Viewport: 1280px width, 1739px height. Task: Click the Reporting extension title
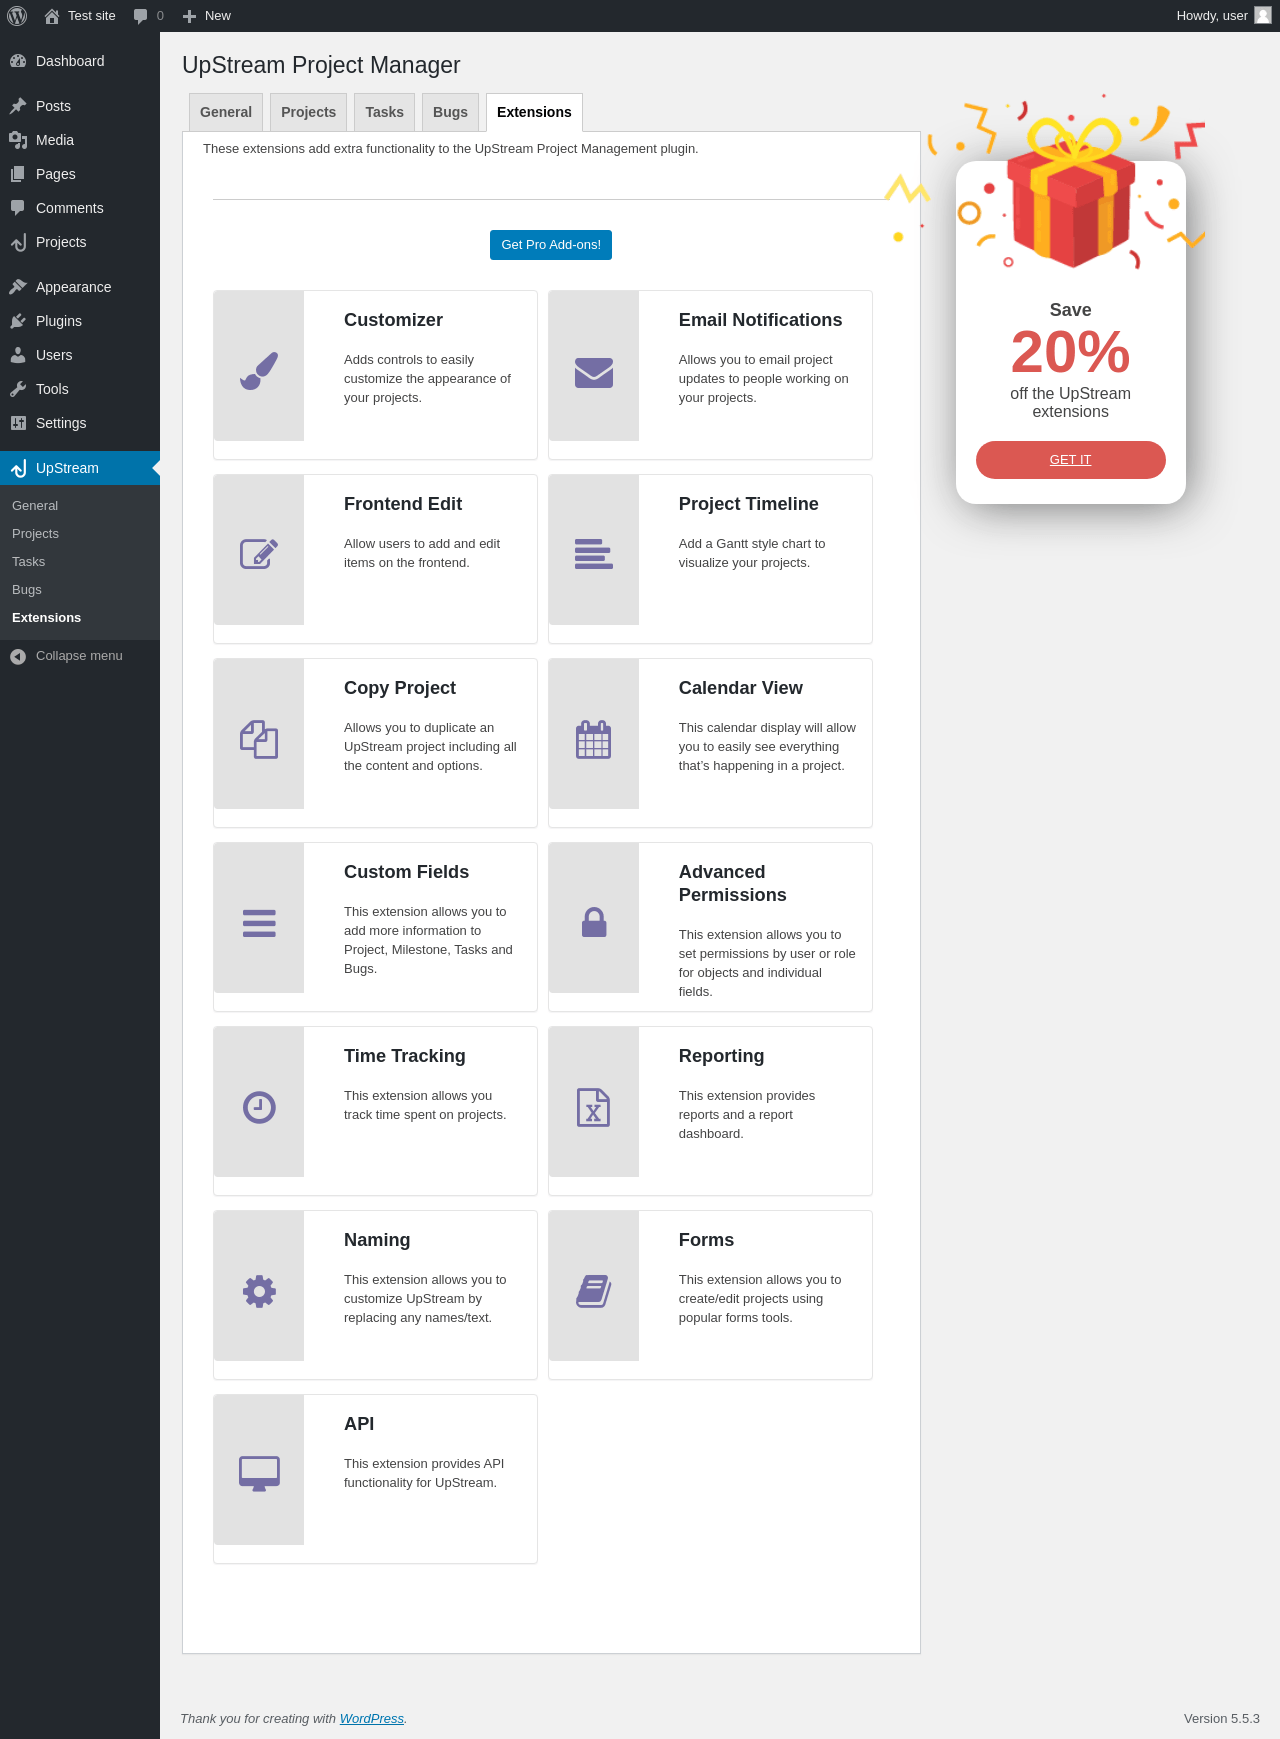pyautogui.click(x=722, y=1056)
